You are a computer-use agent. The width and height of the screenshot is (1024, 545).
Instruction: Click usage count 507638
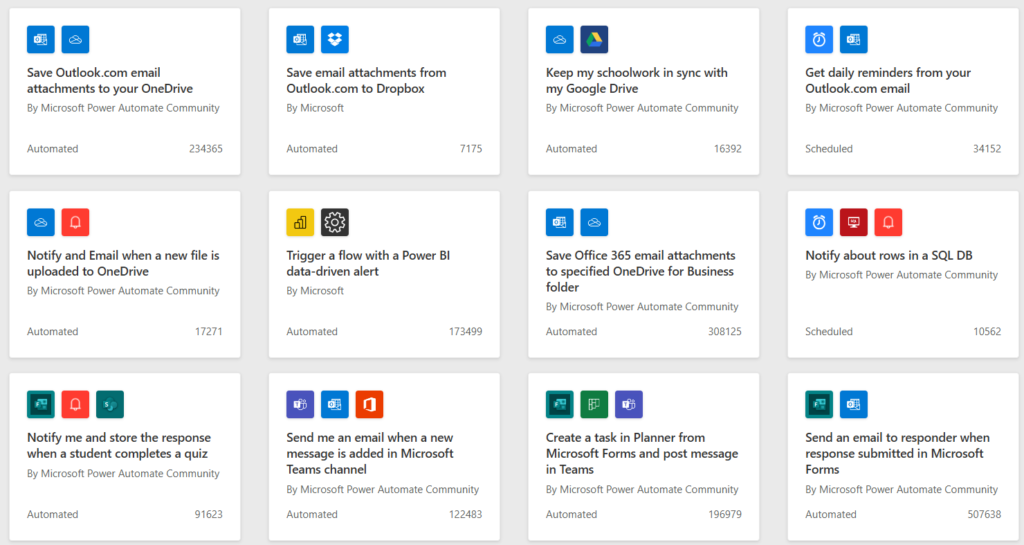click(984, 514)
